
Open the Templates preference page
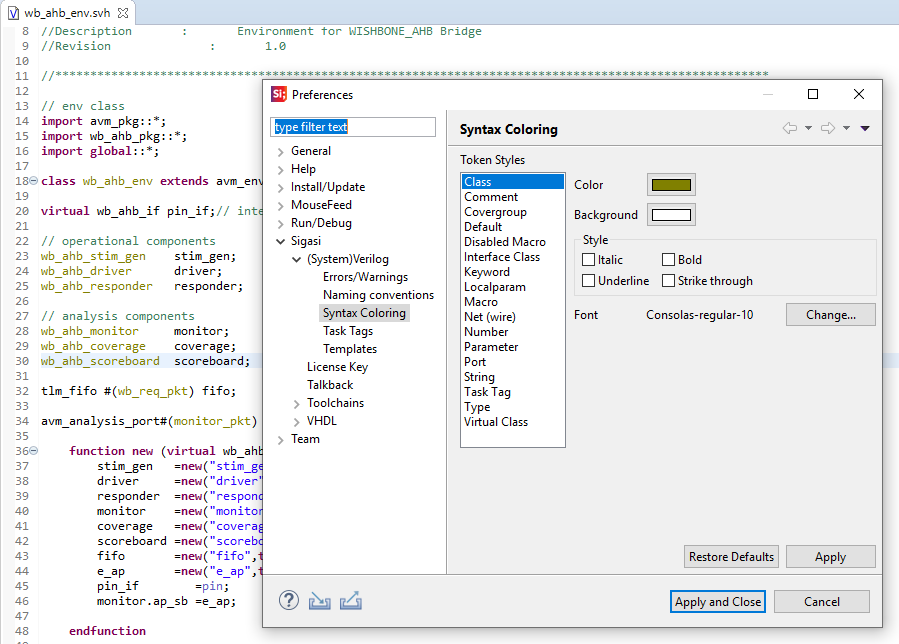coord(350,349)
